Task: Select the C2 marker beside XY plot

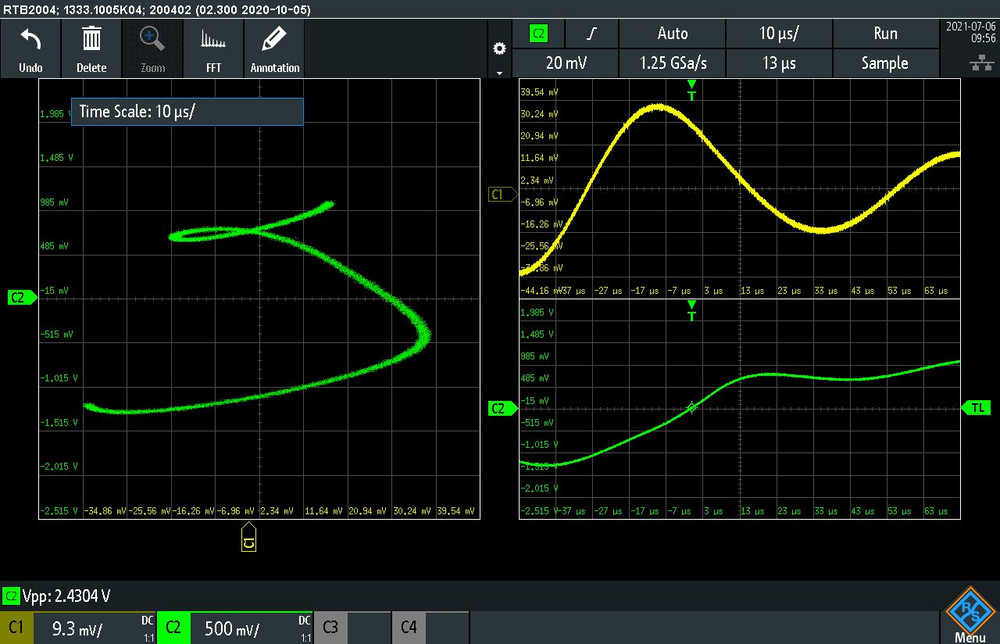Action: click(21, 298)
